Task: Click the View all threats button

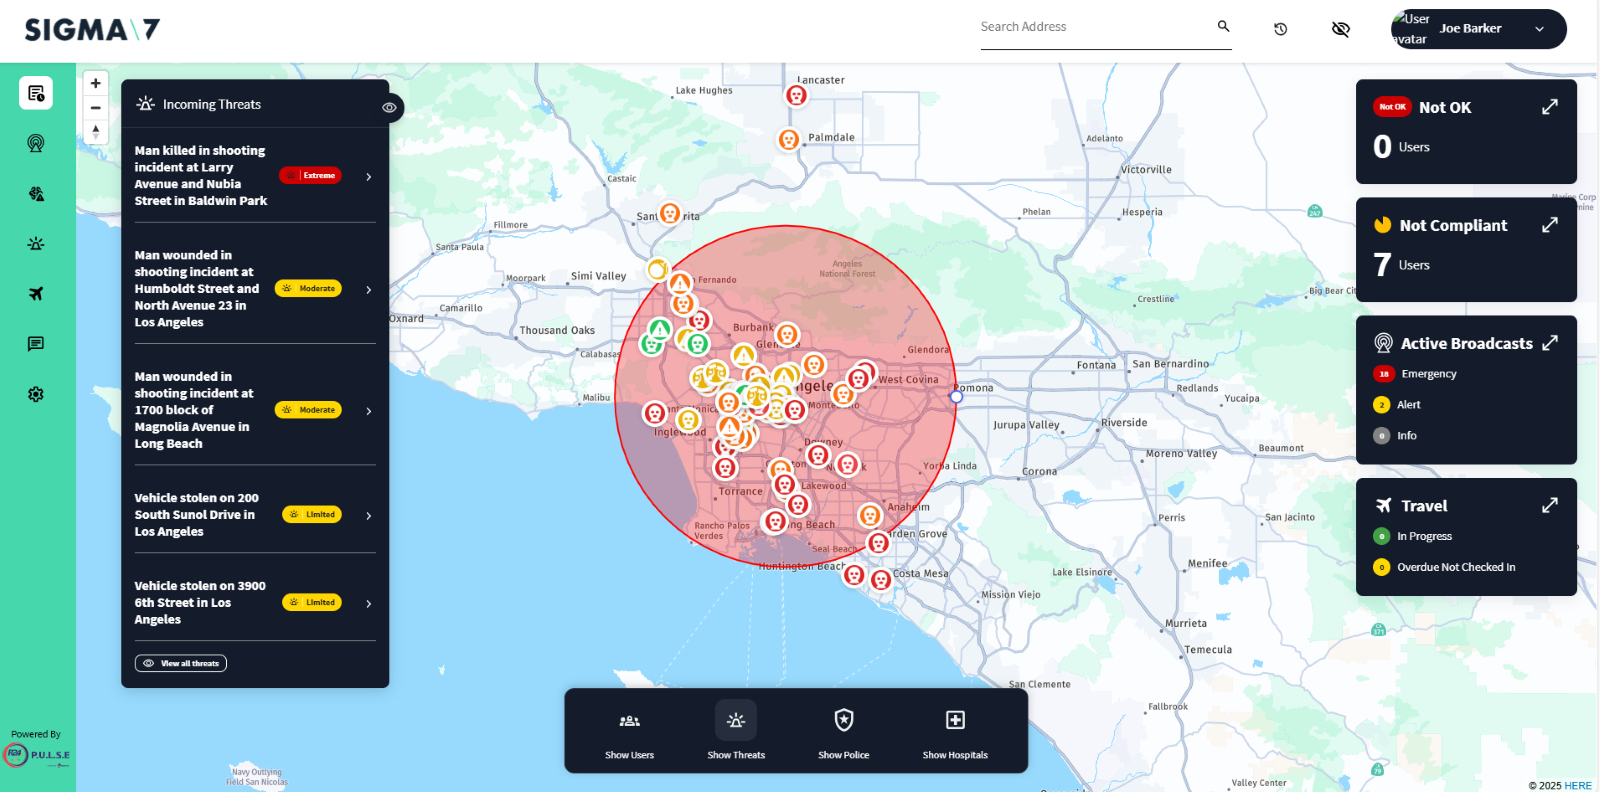Action: pyautogui.click(x=181, y=663)
